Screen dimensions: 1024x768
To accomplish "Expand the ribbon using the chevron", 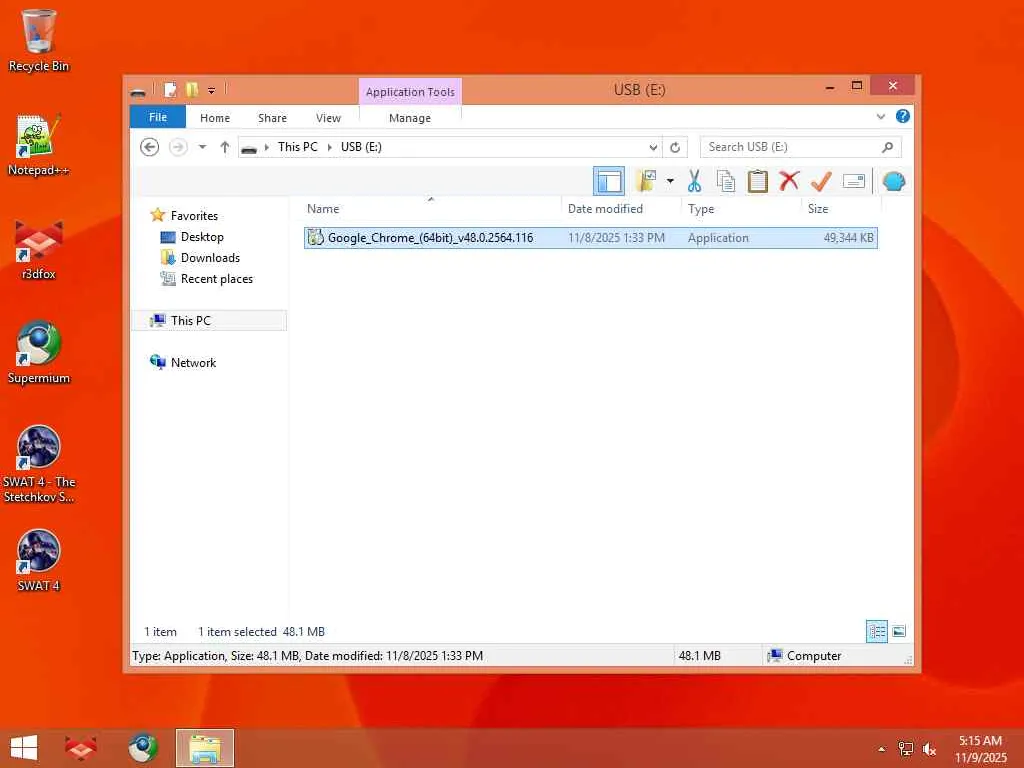I will click(880, 117).
